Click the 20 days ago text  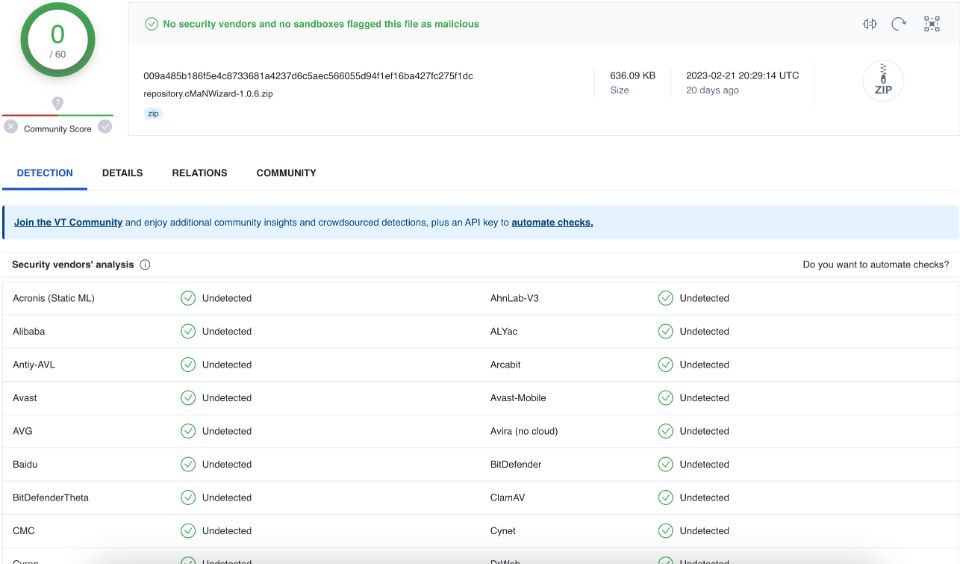(712, 90)
